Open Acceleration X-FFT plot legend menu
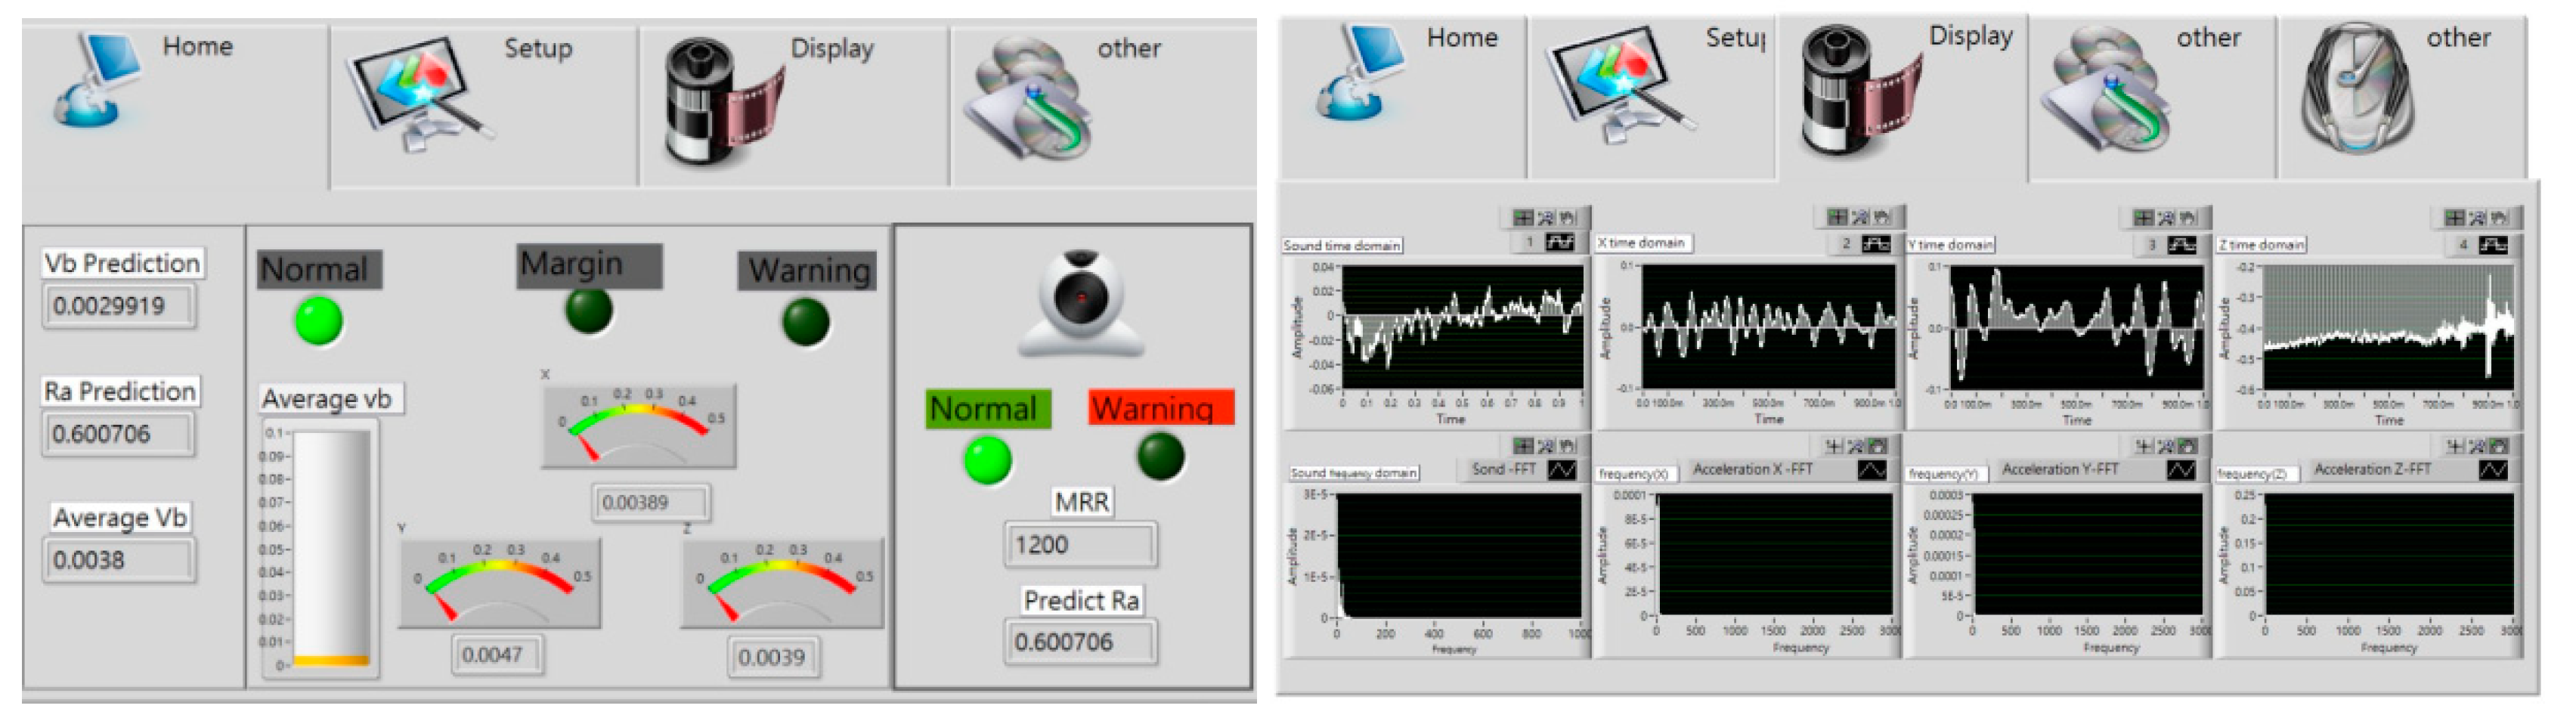Image resolution: width=2576 pixels, height=718 pixels. coord(1871,470)
